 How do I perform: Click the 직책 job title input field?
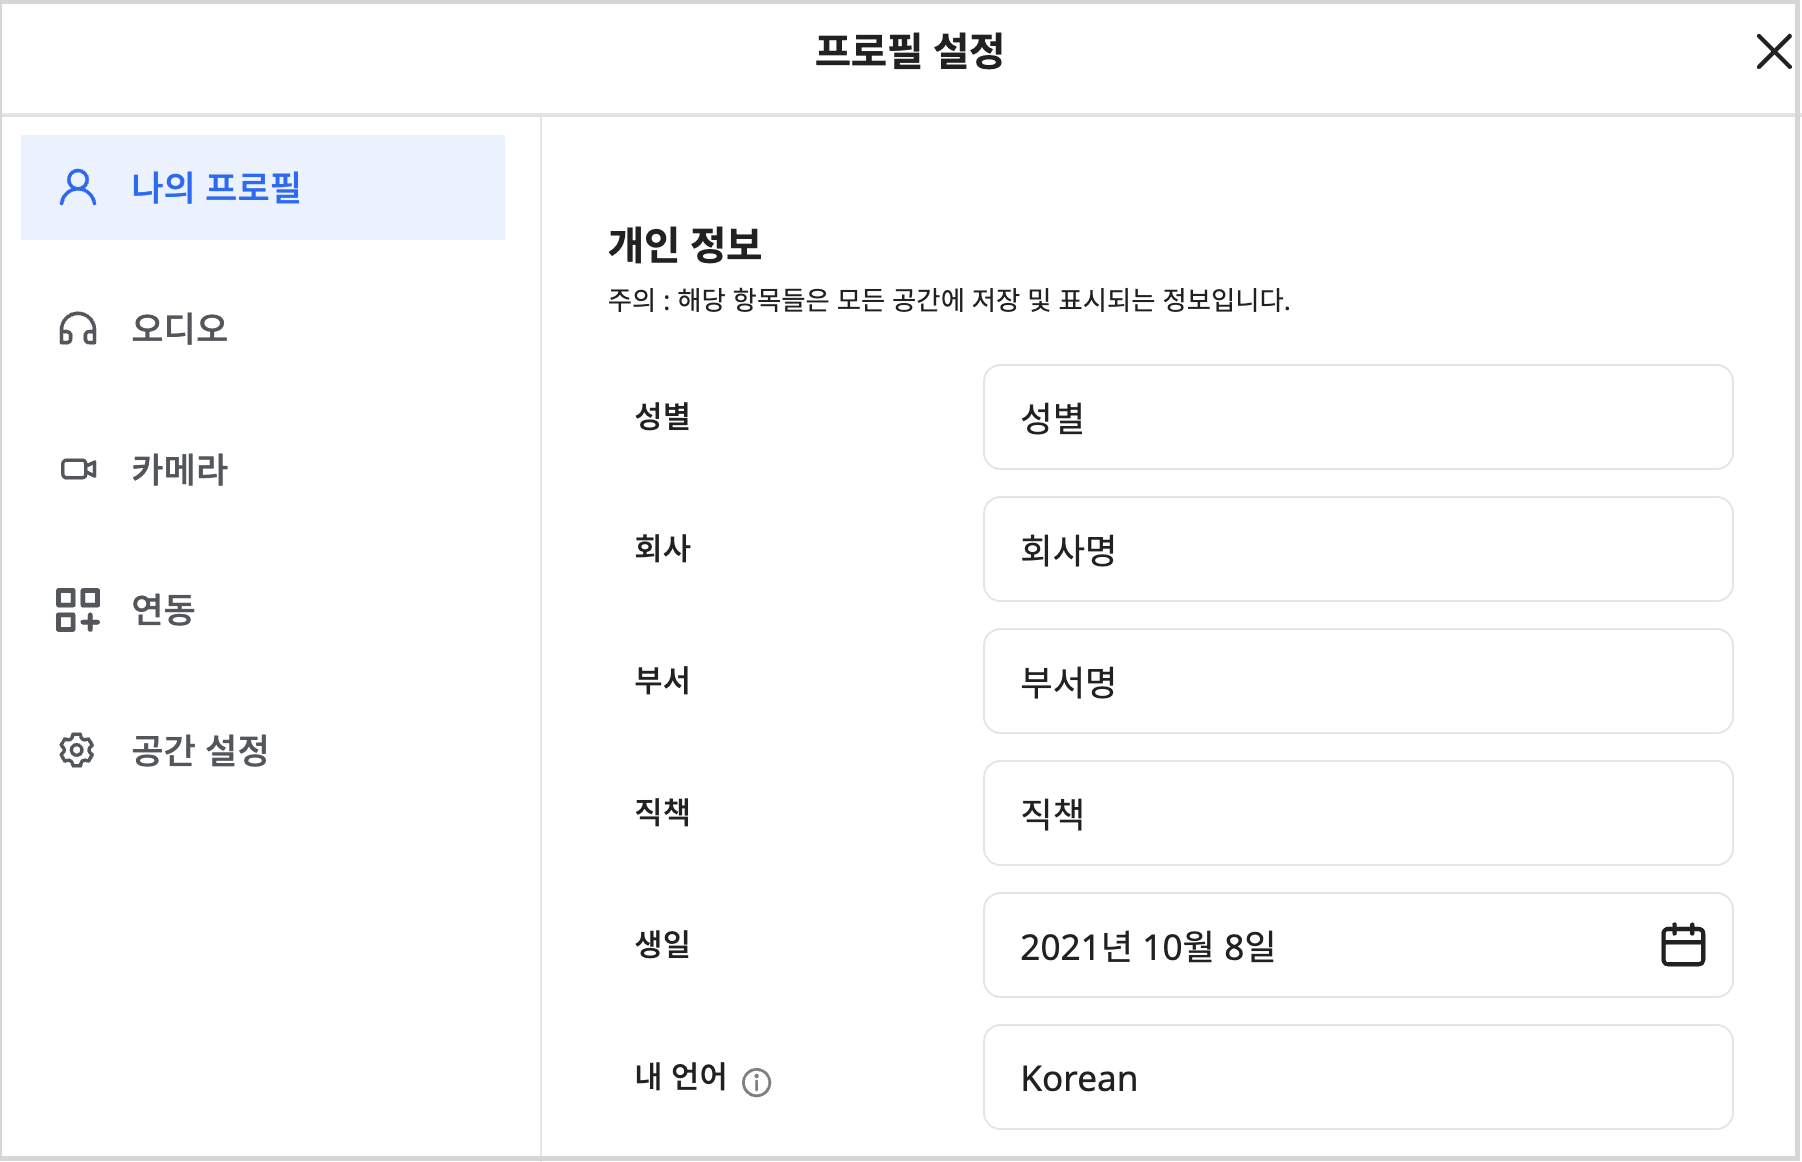point(1357,813)
